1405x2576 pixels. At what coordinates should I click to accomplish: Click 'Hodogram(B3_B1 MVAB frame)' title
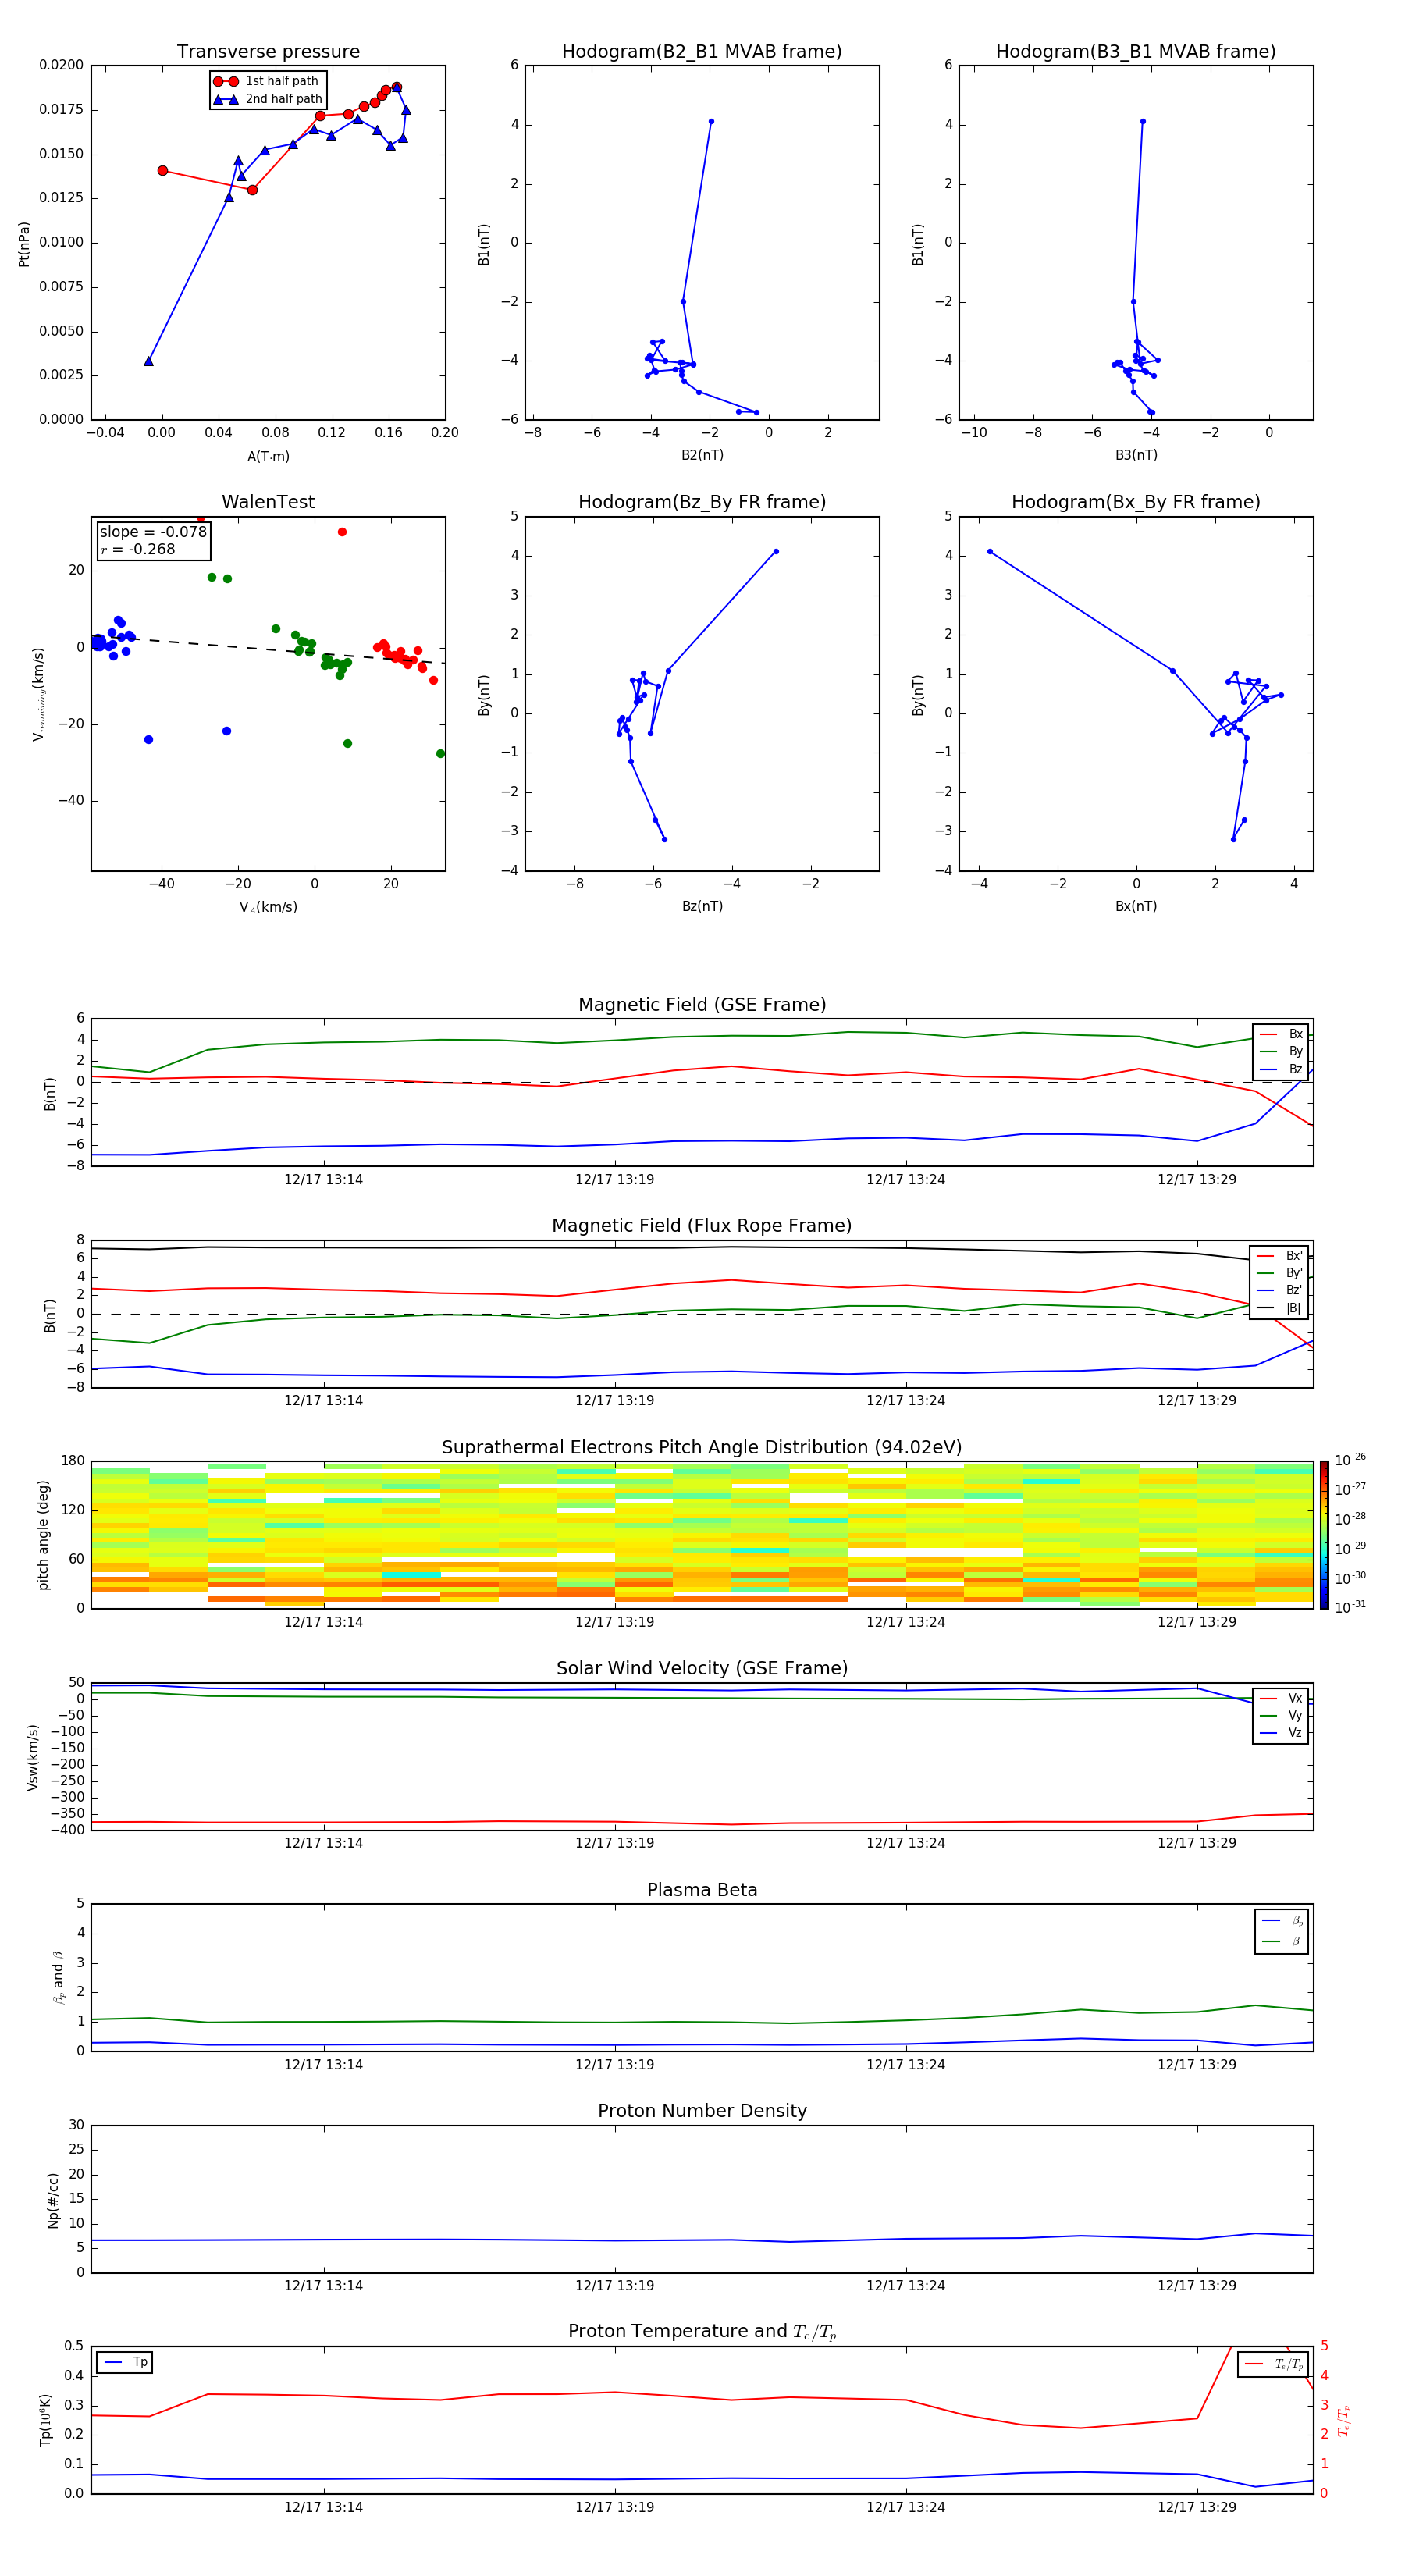pyautogui.click(x=1136, y=52)
